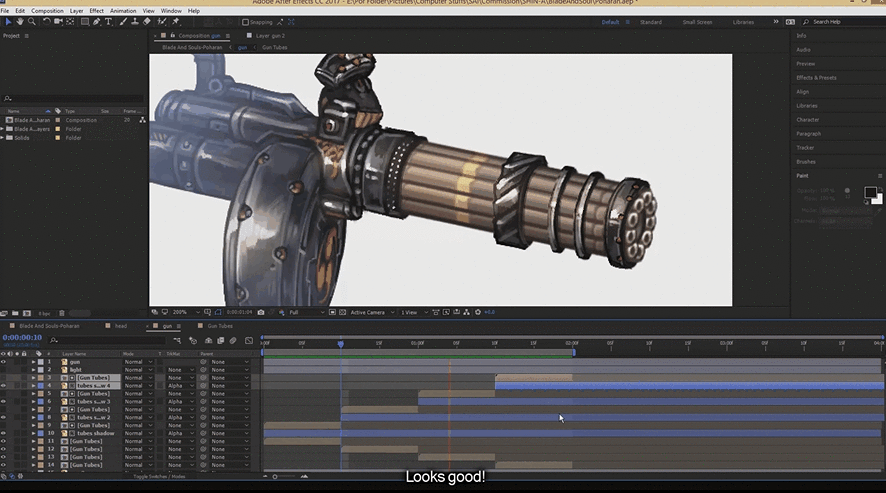The width and height of the screenshot is (886, 493).
Task: Toggle visibility of tubes shadow layer
Action: 3,433
